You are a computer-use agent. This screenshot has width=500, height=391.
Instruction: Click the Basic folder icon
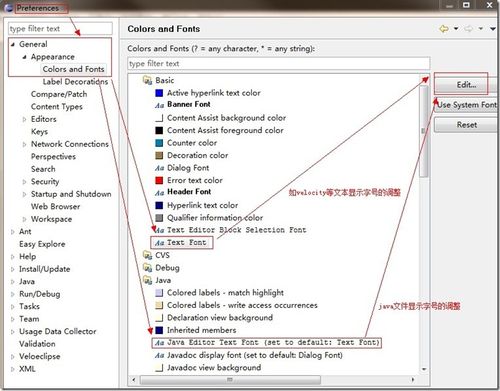(x=147, y=80)
